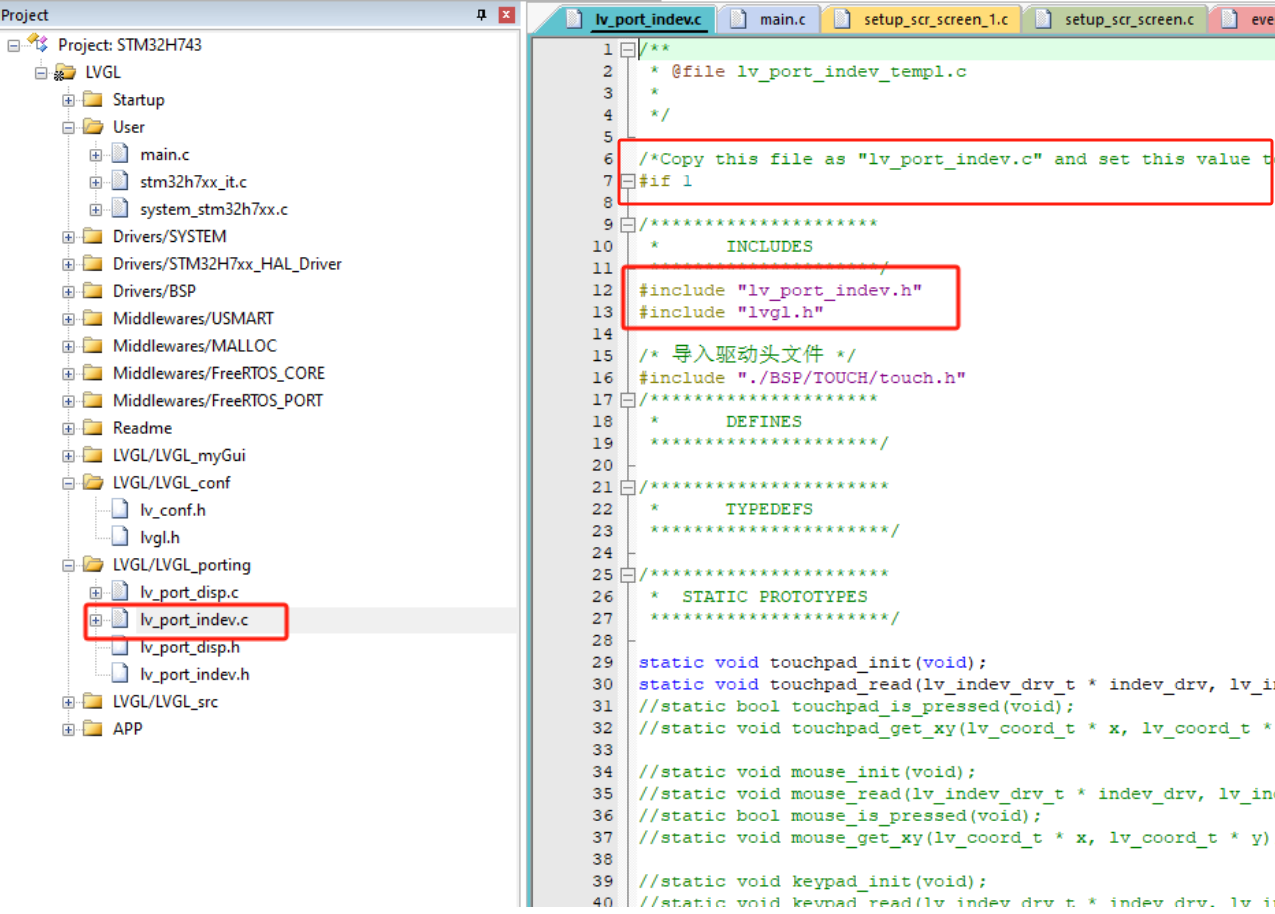The width and height of the screenshot is (1275, 914).
Task: Click the Readme folder icon
Action: (x=93, y=427)
